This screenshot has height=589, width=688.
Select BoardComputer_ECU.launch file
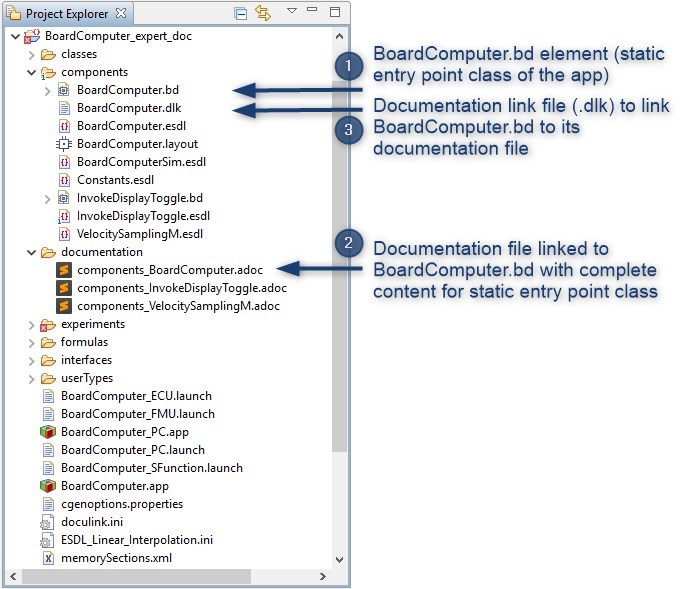pyautogui.click(x=137, y=396)
